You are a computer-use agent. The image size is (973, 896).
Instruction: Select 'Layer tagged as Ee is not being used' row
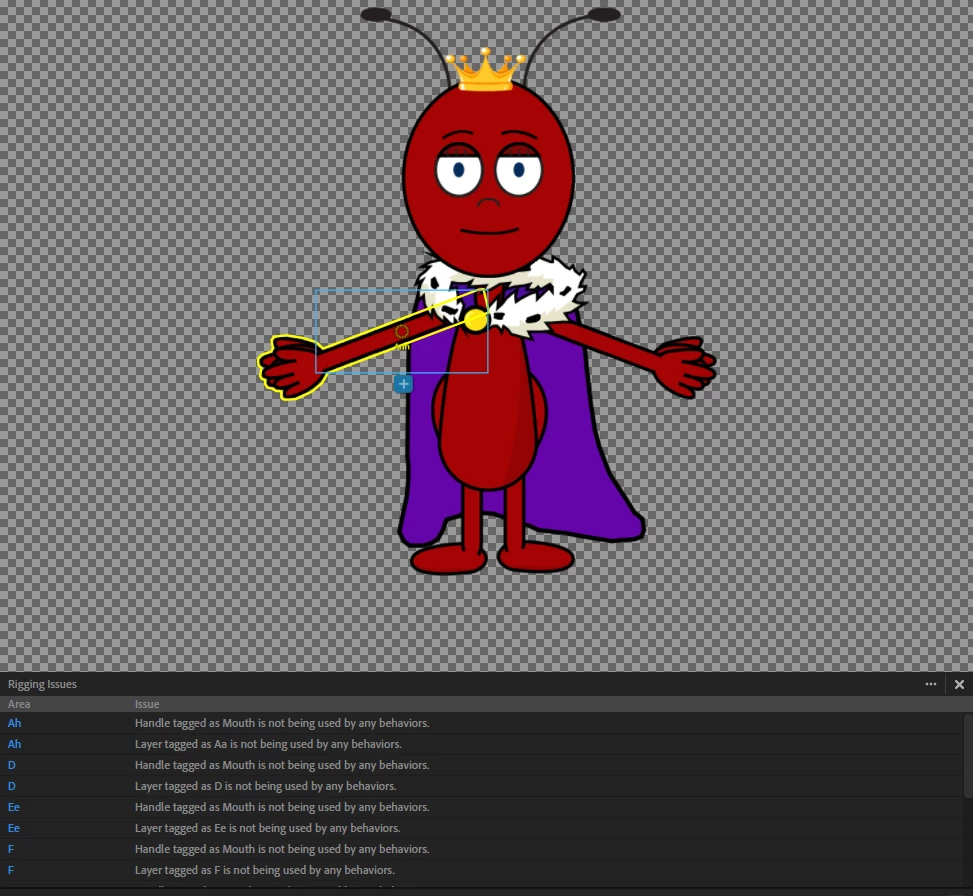[x=482, y=828]
